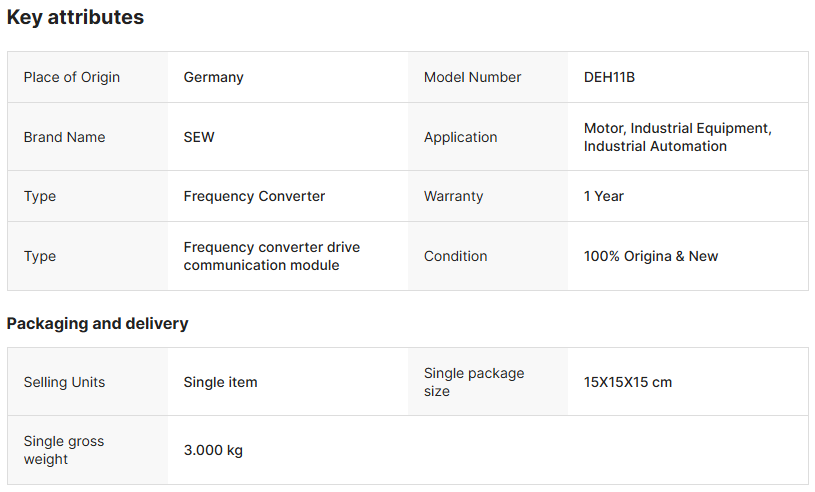
Task: Click the 15X15X15 cm size value
Action: 627,382
